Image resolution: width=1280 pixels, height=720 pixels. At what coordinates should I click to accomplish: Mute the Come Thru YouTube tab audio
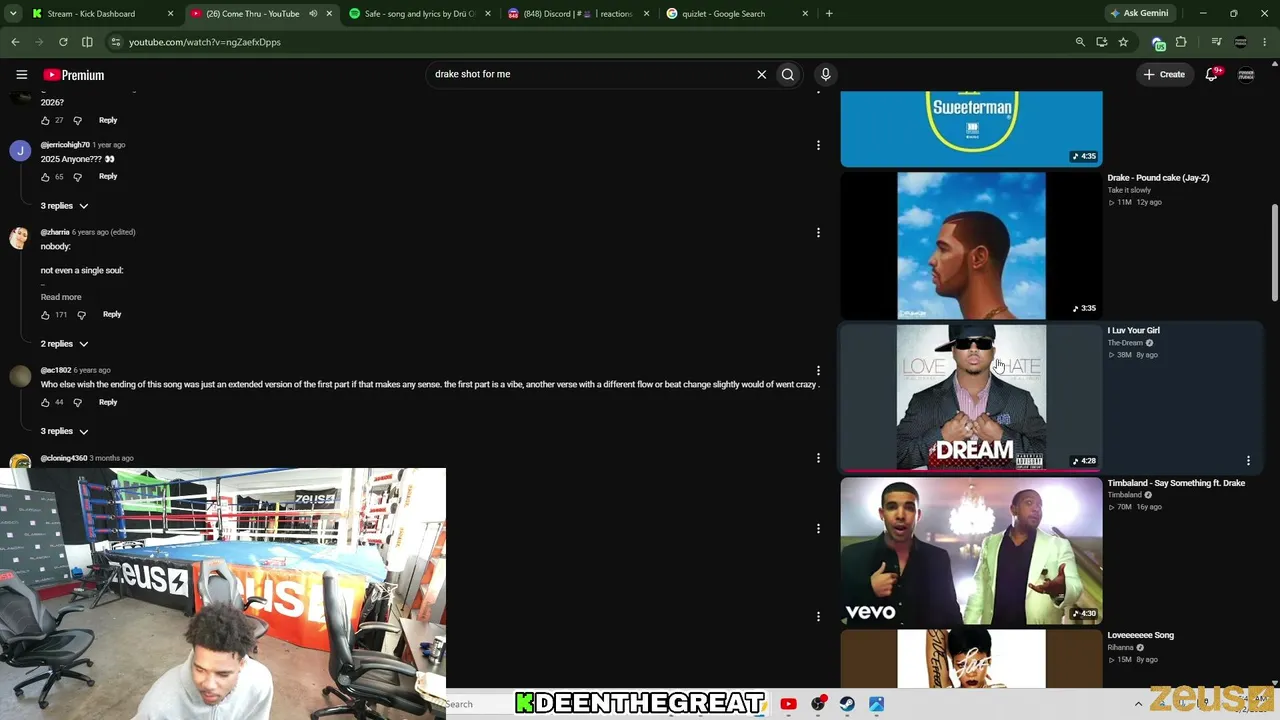(313, 14)
